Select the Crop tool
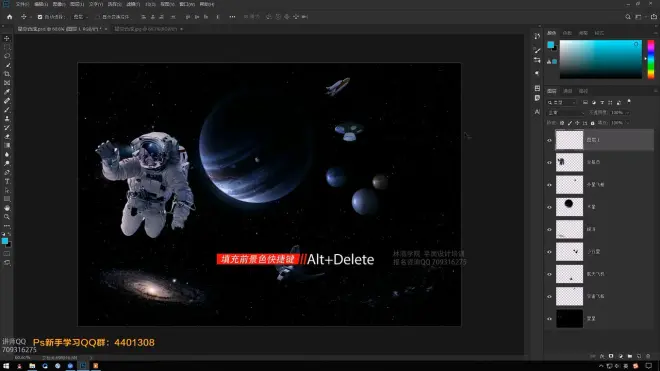This screenshot has width=660, height=371. [7, 74]
